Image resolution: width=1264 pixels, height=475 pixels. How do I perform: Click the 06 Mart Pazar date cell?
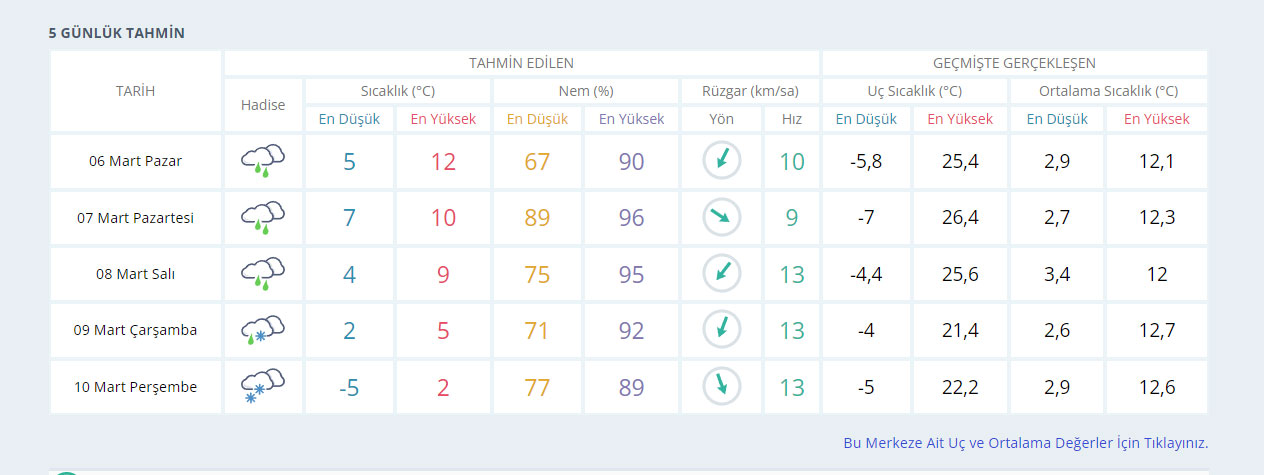coord(135,161)
